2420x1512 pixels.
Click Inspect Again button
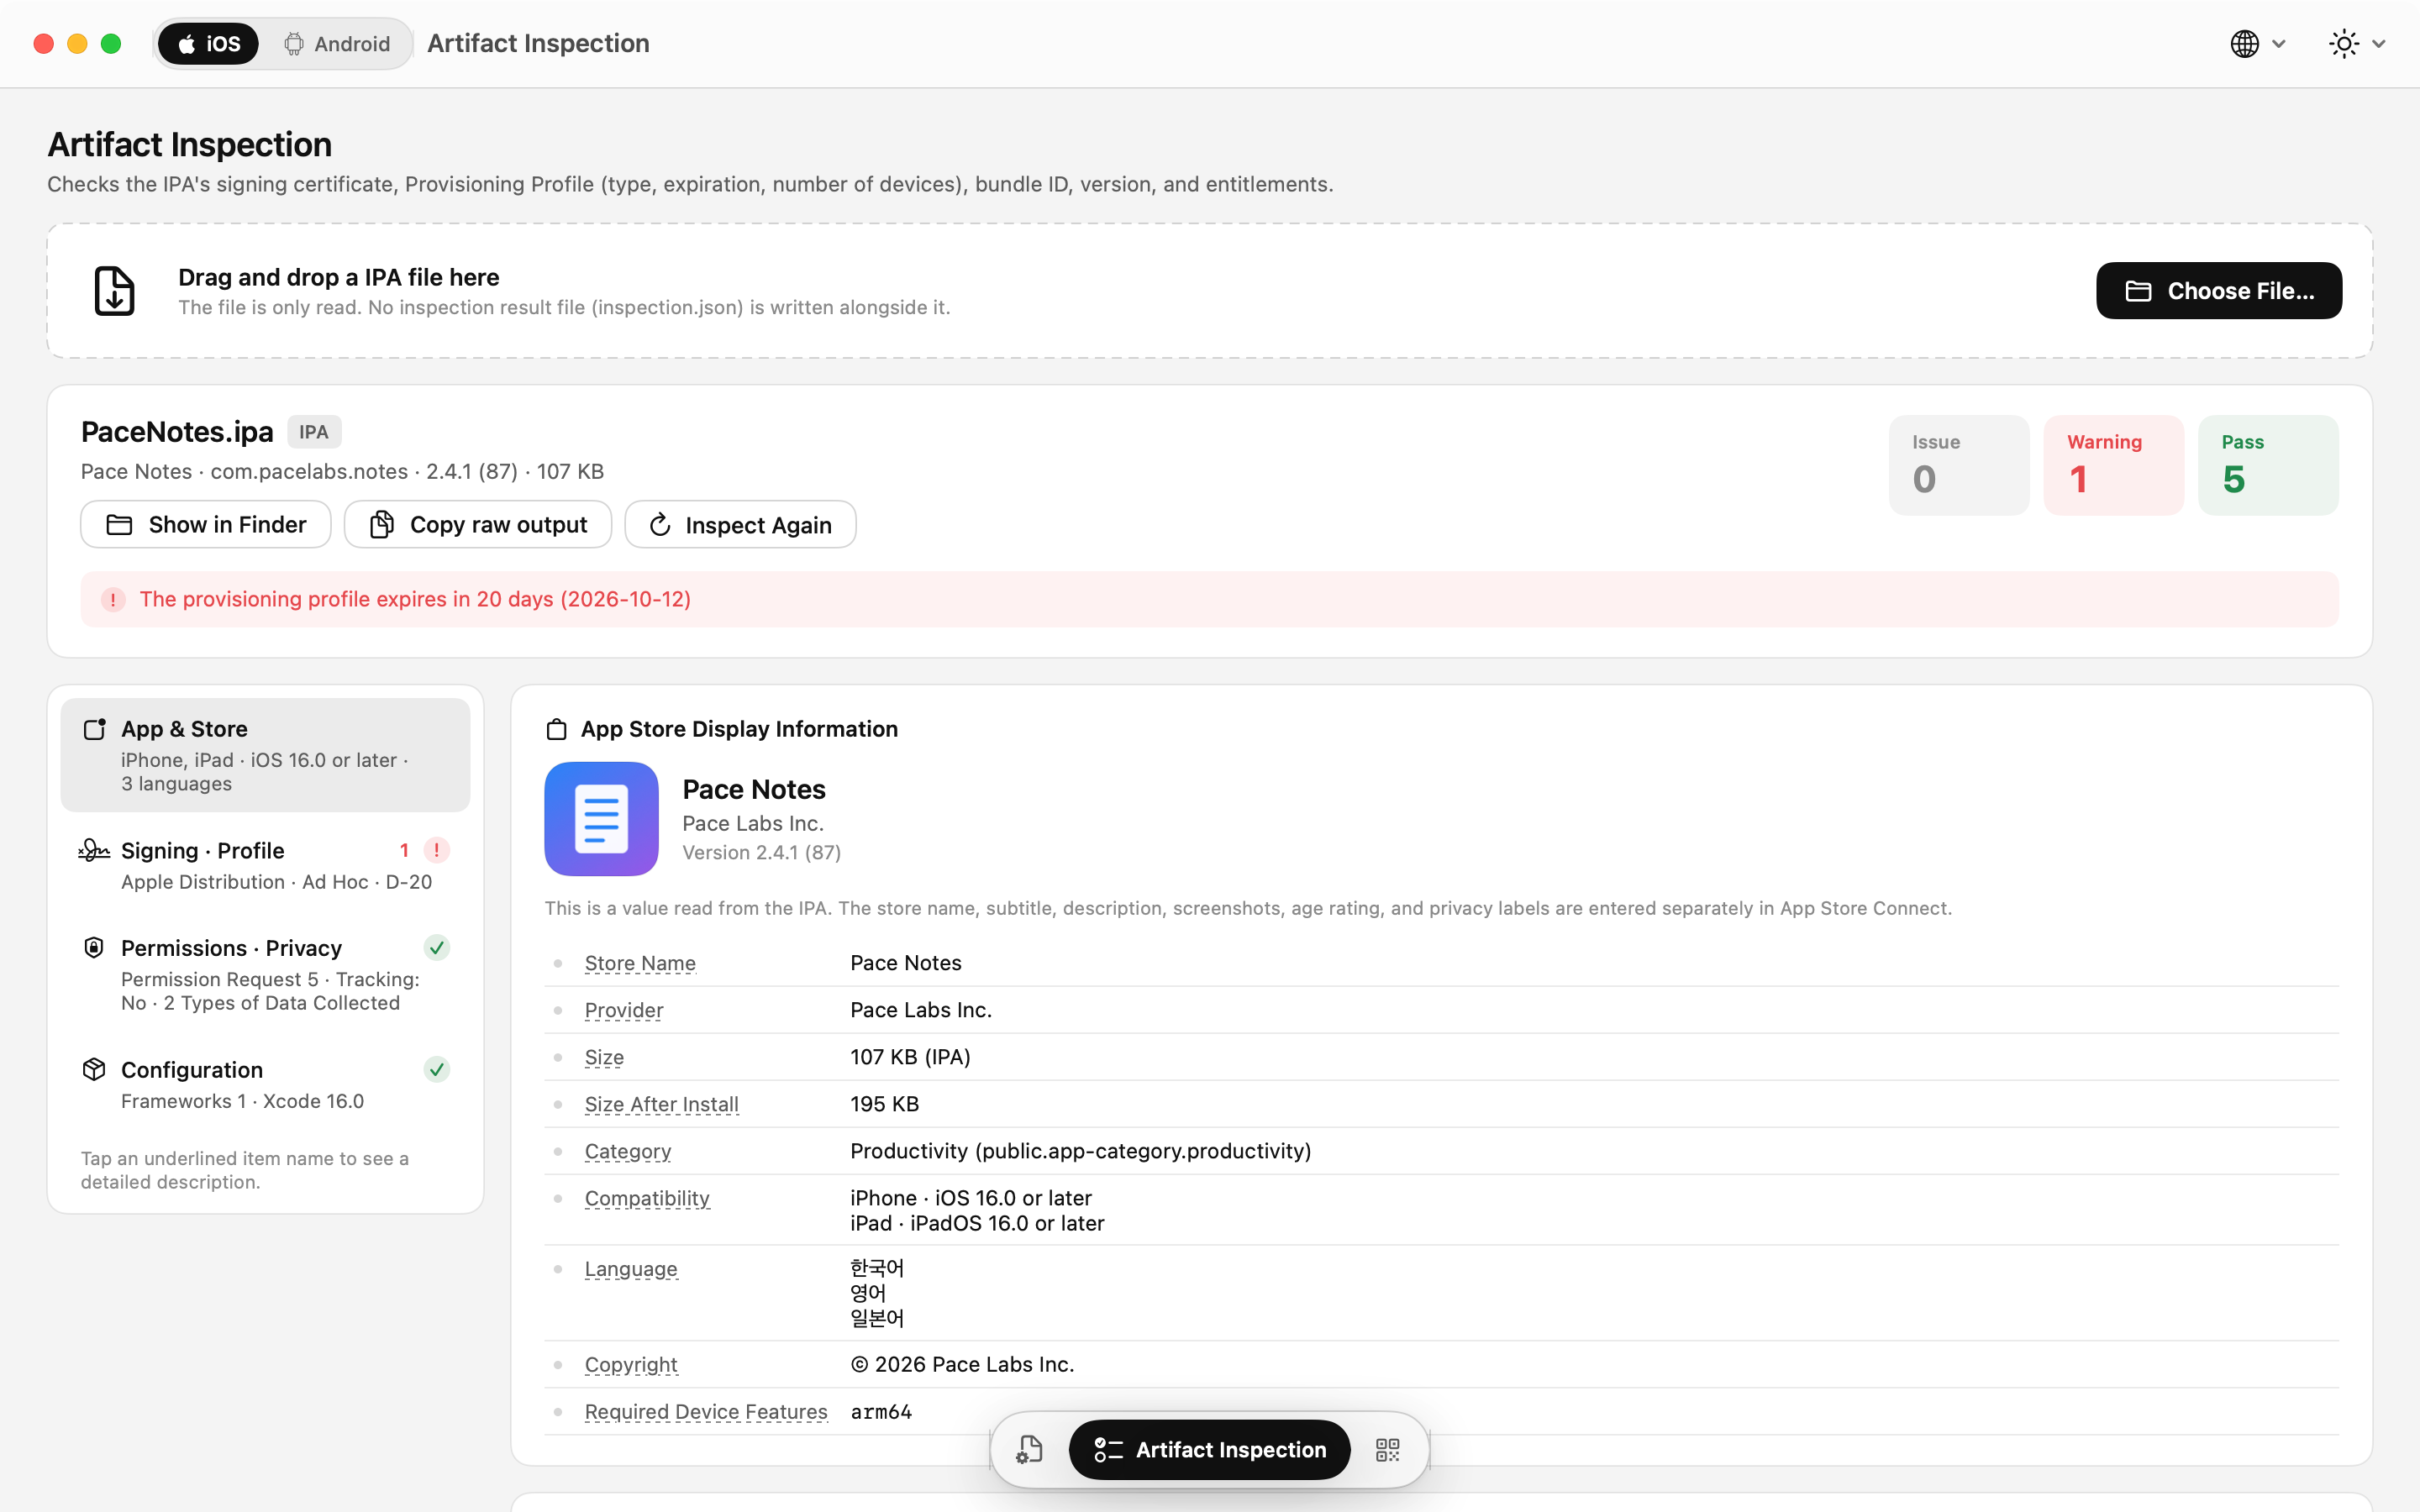click(740, 525)
